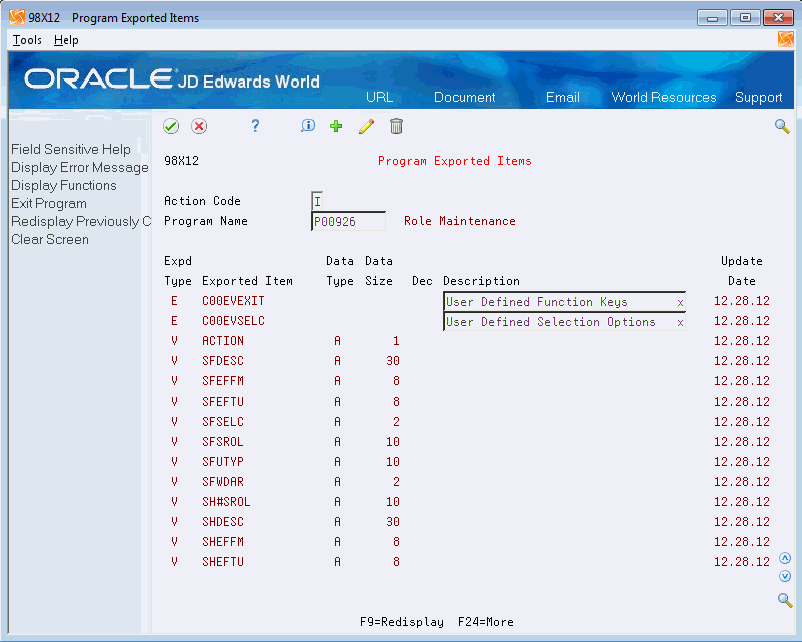Click User Defined Function Keys description field
802x642 pixels.
(x=564, y=302)
